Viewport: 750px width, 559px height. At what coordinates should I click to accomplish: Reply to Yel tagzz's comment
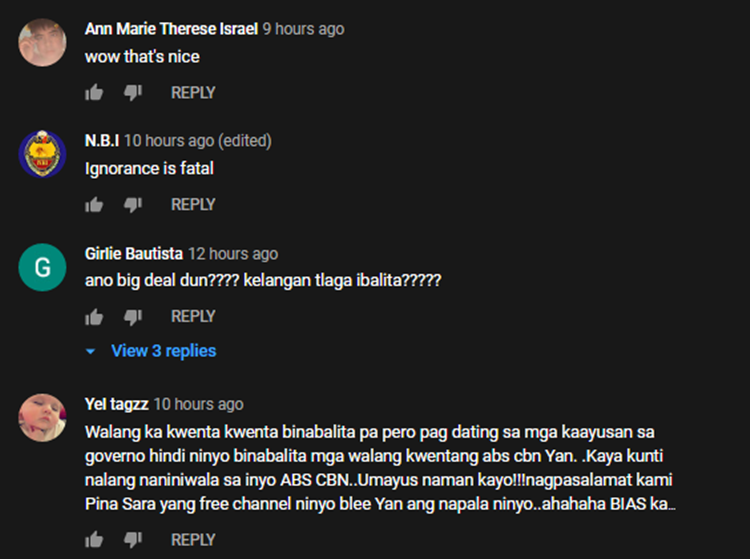click(x=193, y=539)
